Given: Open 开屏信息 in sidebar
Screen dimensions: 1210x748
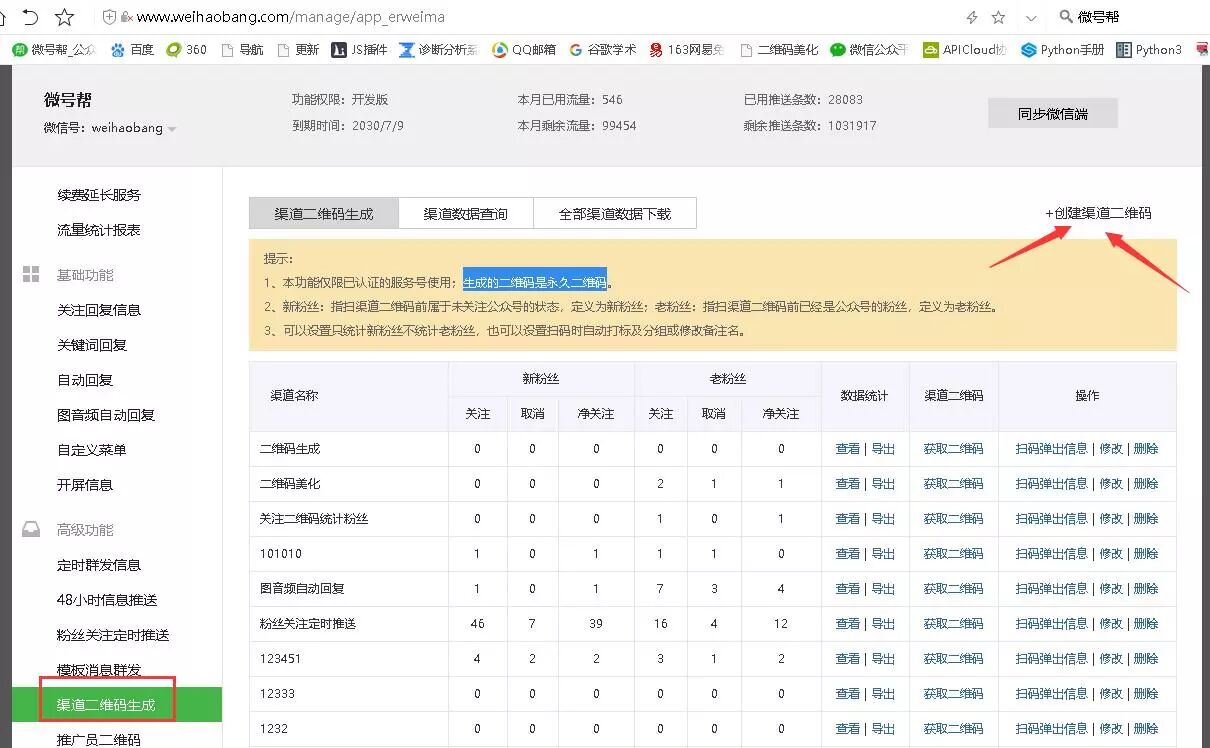Looking at the screenshot, I should pyautogui.click(x=85, y=485).
